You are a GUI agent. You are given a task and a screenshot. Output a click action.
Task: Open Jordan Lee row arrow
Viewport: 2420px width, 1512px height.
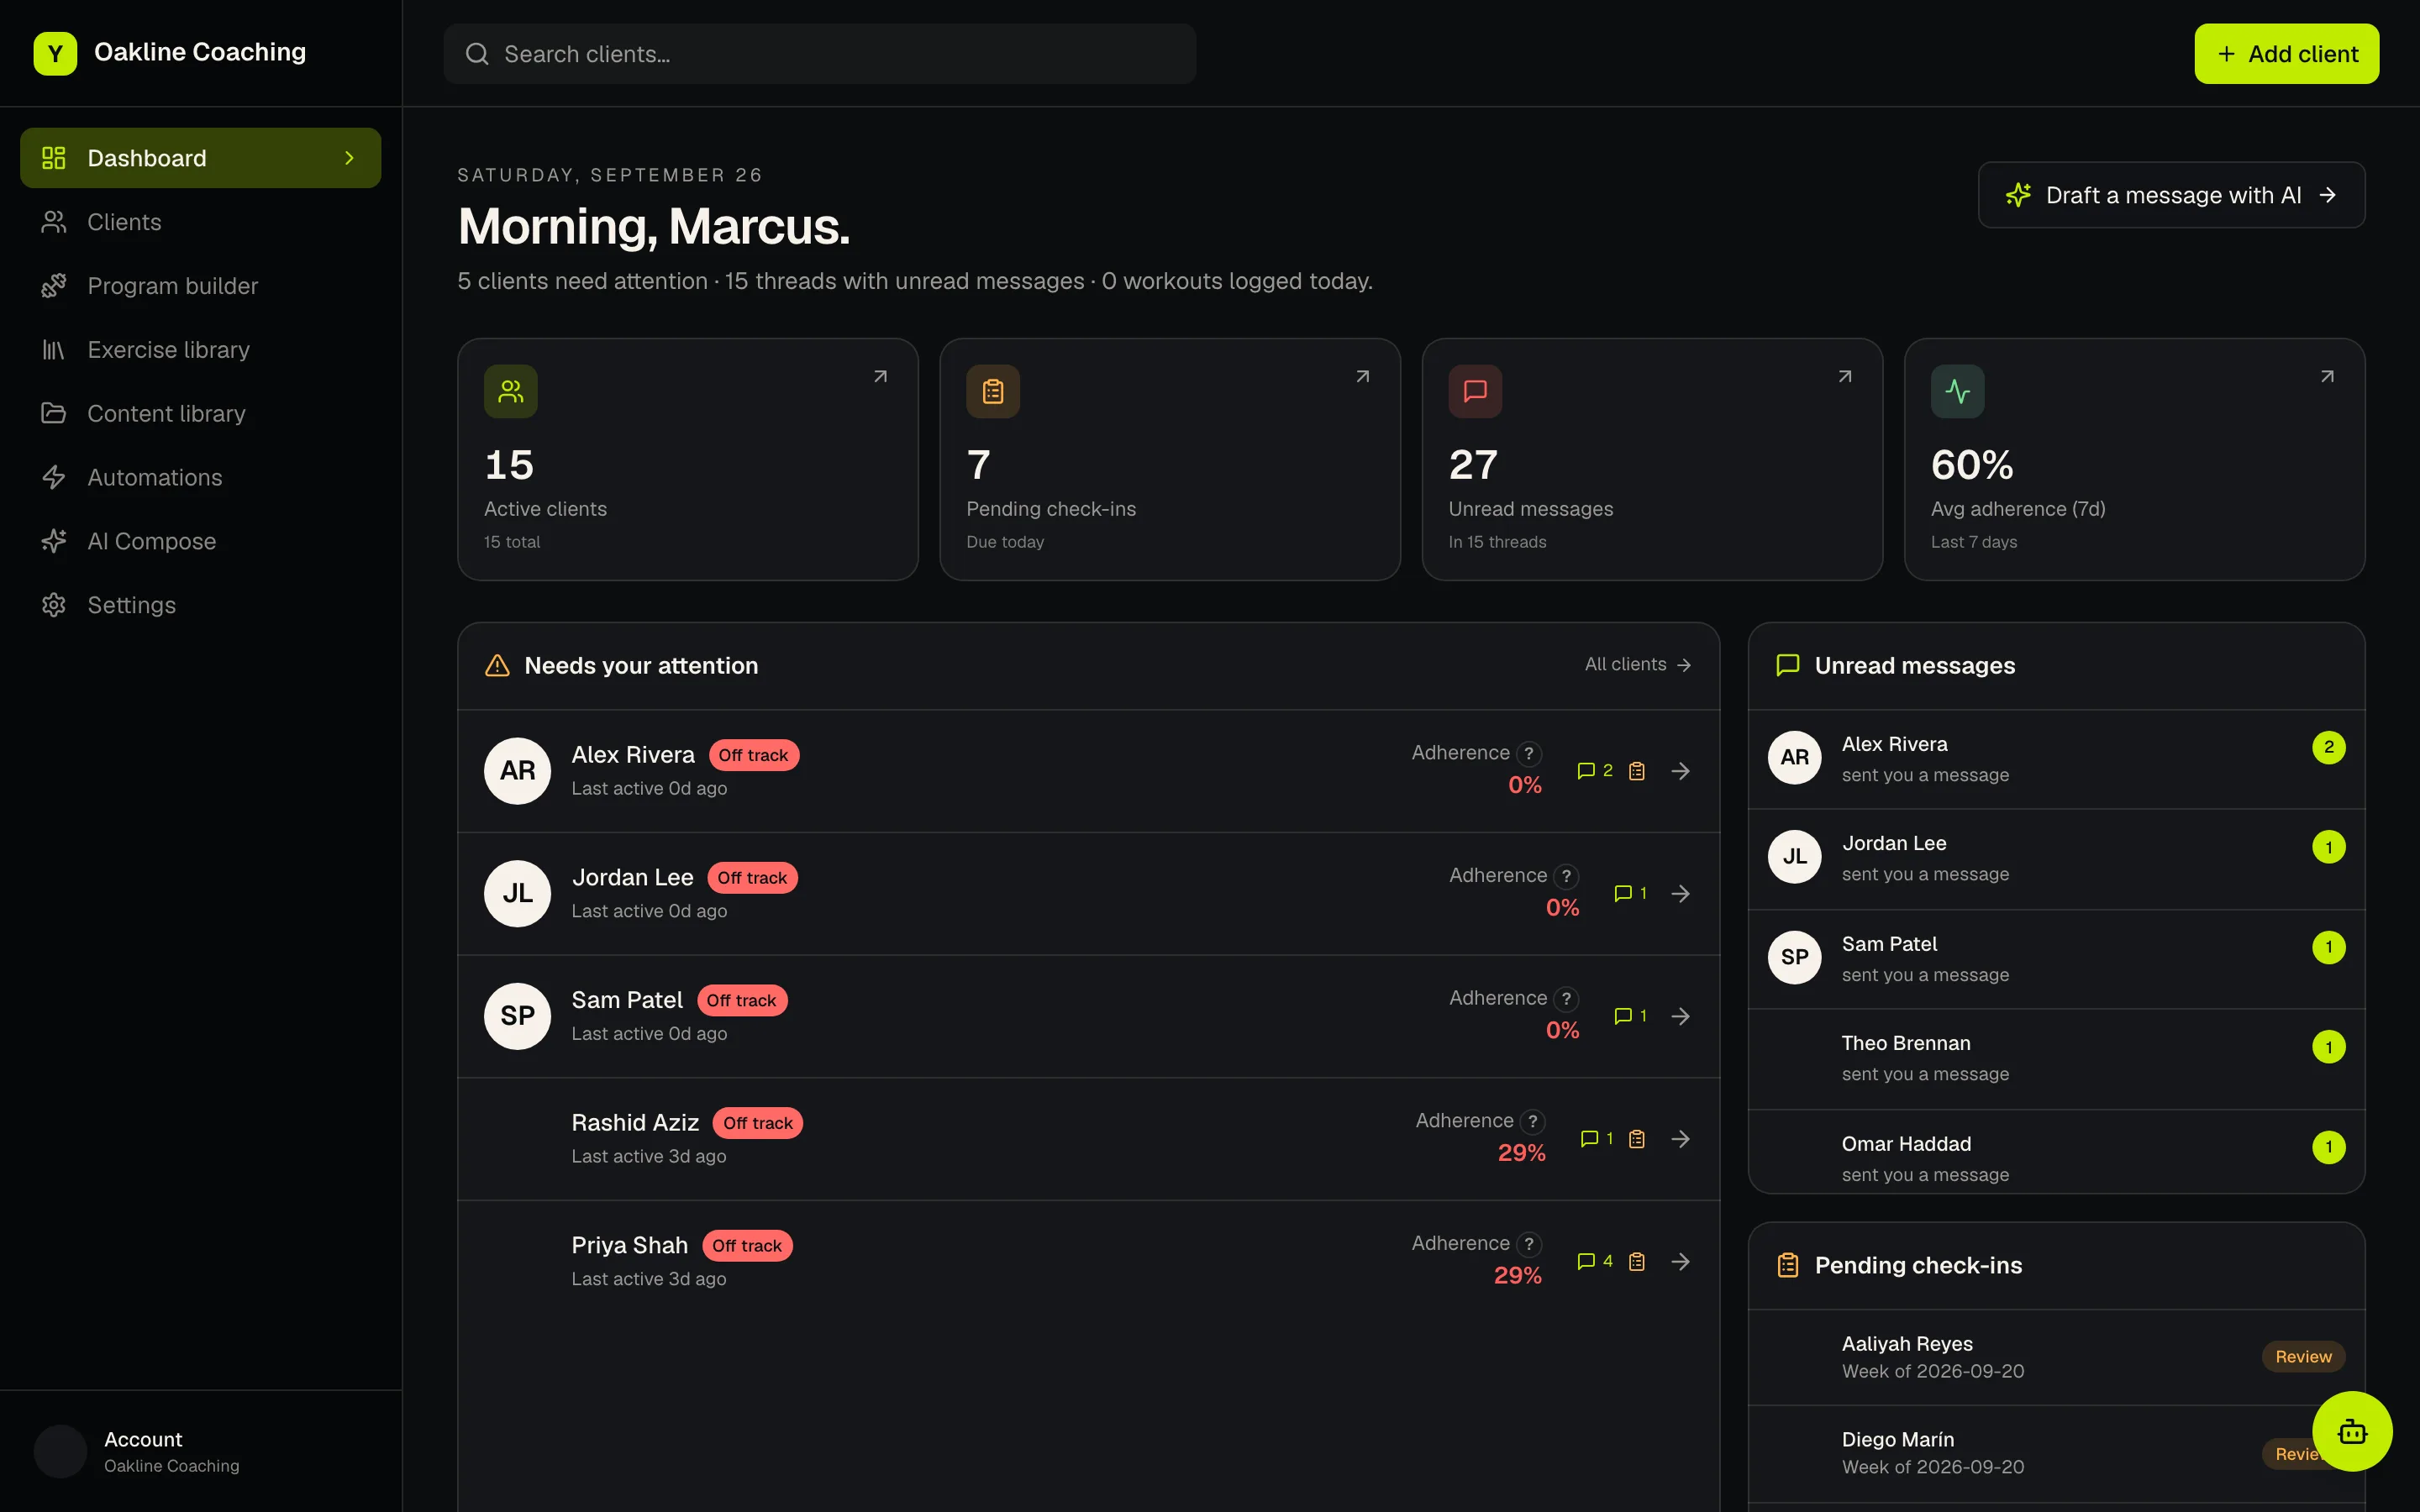[1681, 893]
